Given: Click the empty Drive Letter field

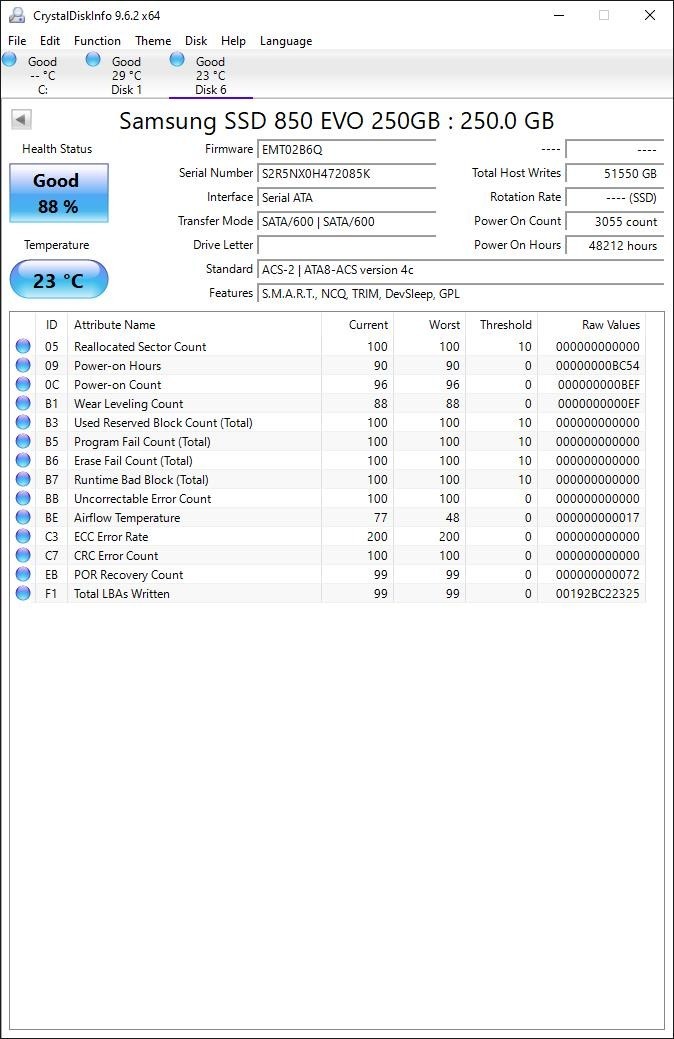Looking at the screenshot, I should coord(347,245).
